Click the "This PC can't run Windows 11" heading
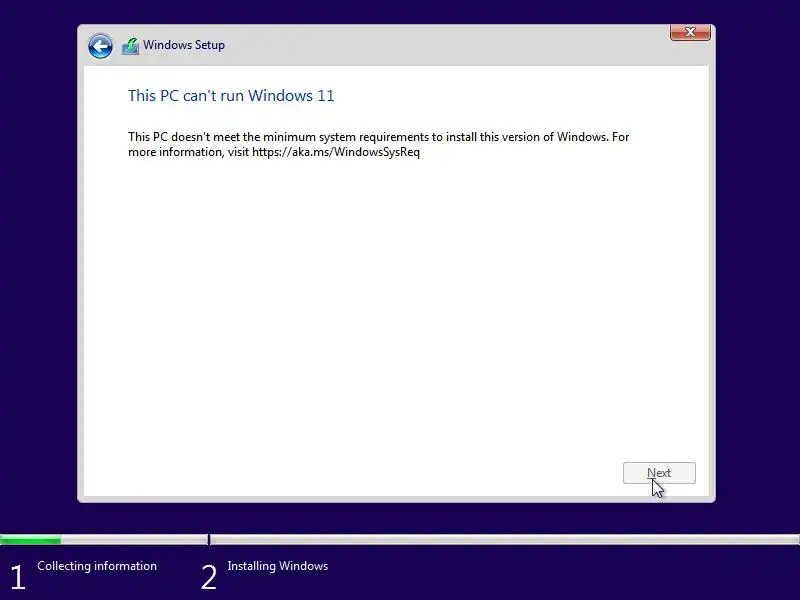 tap(231, 96)
